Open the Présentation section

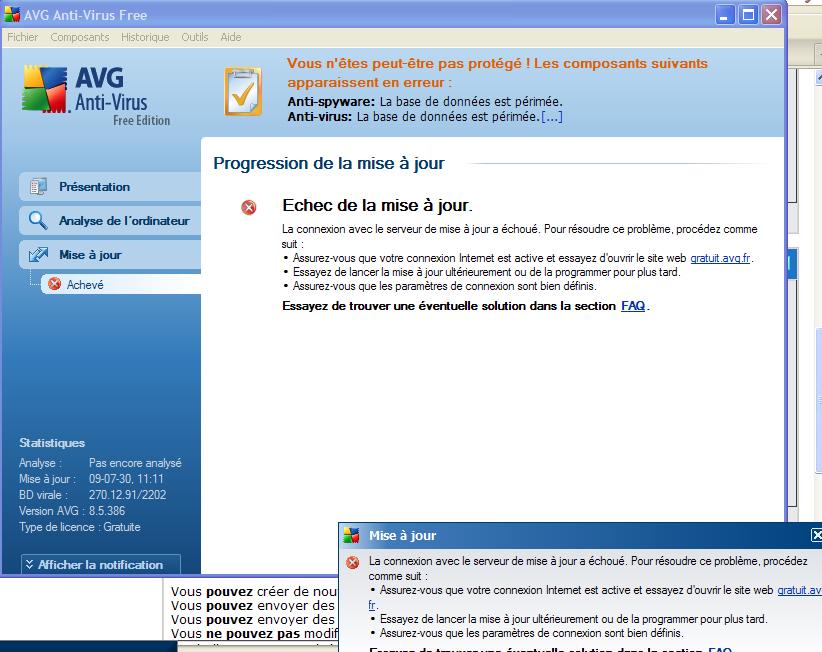(110, 187)
